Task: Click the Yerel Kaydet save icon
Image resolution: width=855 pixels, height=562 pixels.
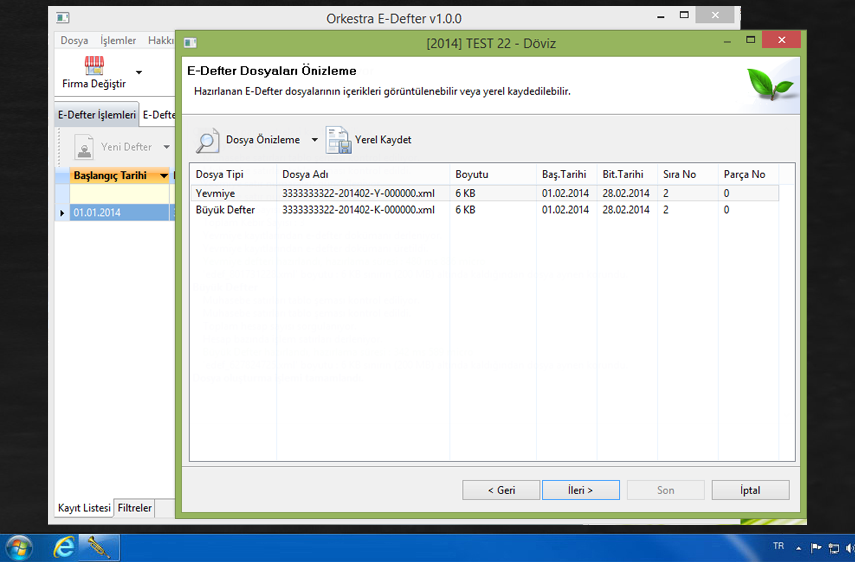Action: point(337,140)
